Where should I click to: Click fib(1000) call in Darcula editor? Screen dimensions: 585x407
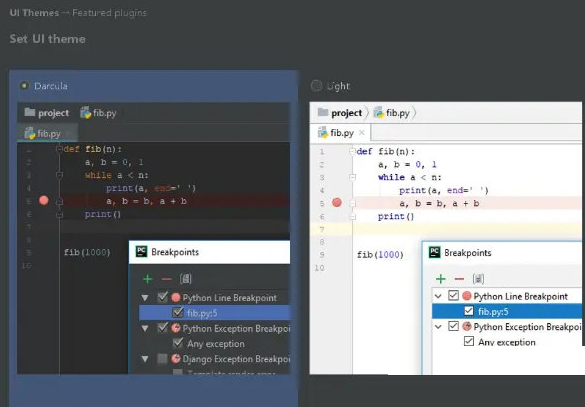coord(87,253)
